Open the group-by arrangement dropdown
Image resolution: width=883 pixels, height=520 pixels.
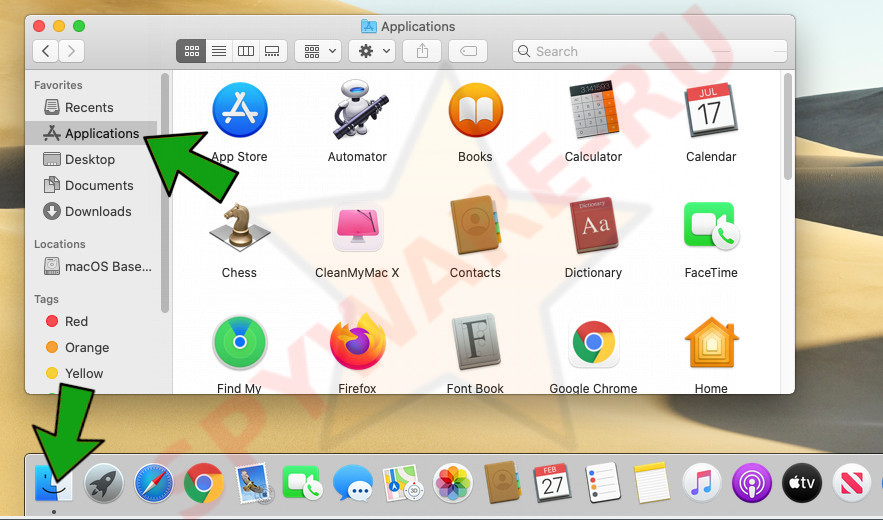[318, 51]
